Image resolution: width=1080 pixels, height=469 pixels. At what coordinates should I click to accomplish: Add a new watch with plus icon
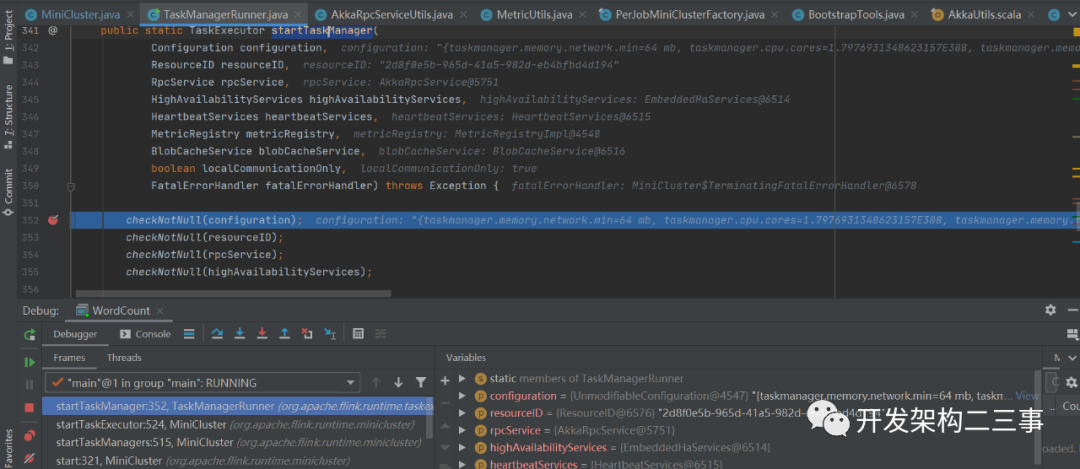pyautogui.click(x=444, y=379)
